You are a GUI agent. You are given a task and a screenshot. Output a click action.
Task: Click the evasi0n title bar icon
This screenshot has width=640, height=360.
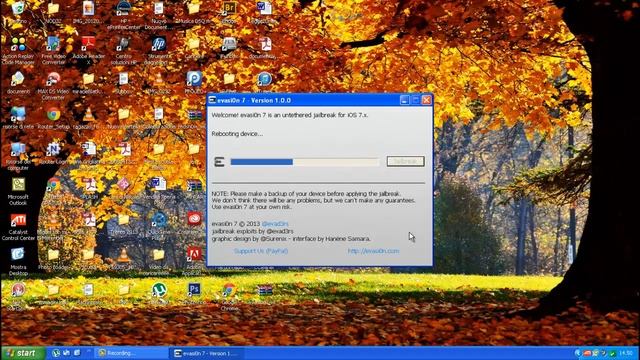point(212,100)
